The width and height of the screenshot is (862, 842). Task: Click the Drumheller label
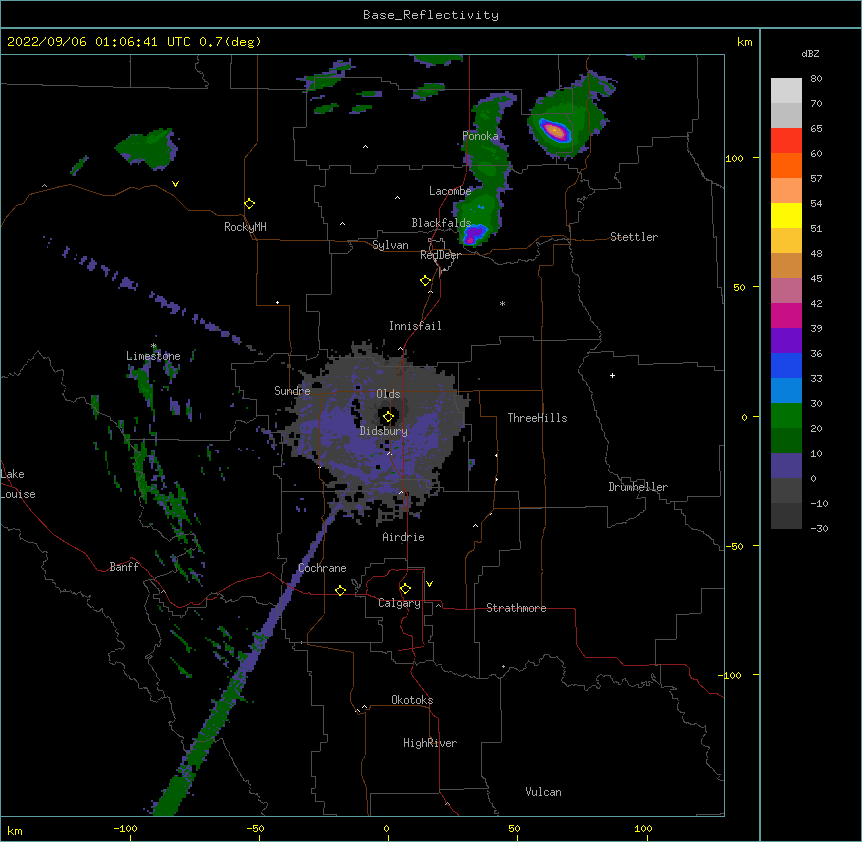pos(638,487)
